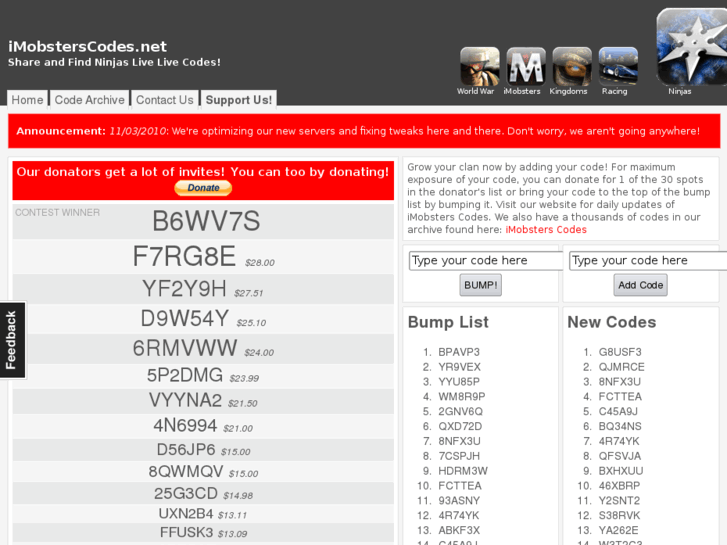Select contest winner code B6WV7S
This screenshot has width=727, height=545.
click(206, 221)
